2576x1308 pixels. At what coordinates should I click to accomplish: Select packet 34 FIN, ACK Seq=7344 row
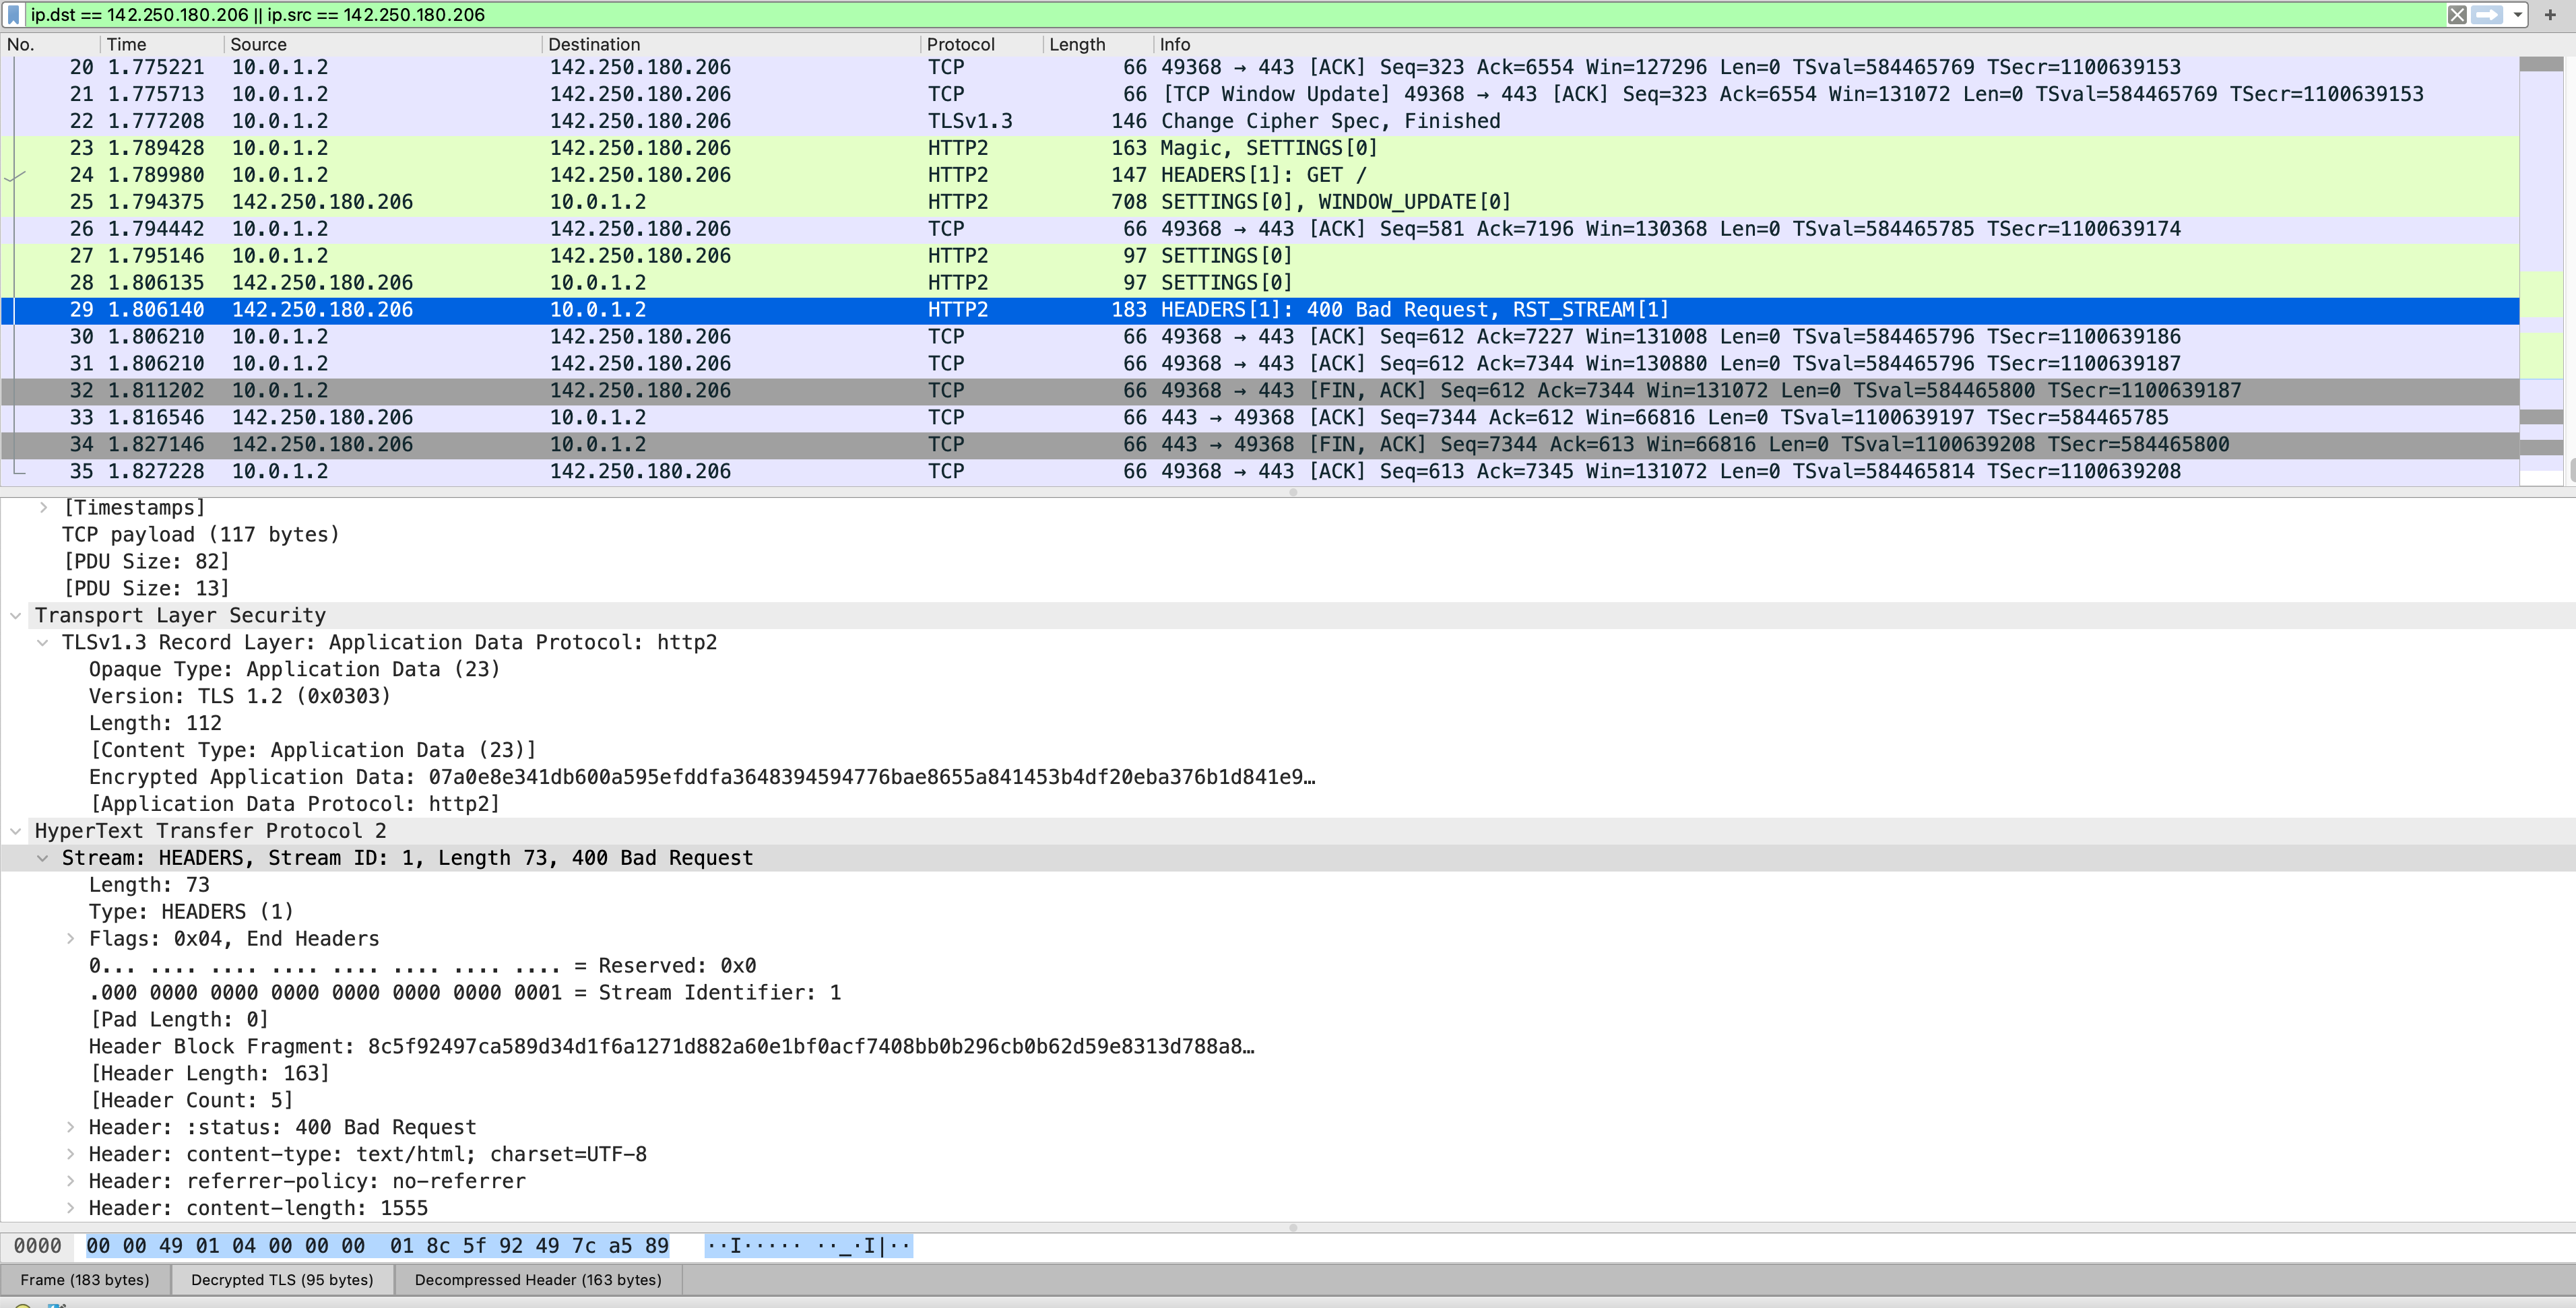click(x=1260, y=445)
